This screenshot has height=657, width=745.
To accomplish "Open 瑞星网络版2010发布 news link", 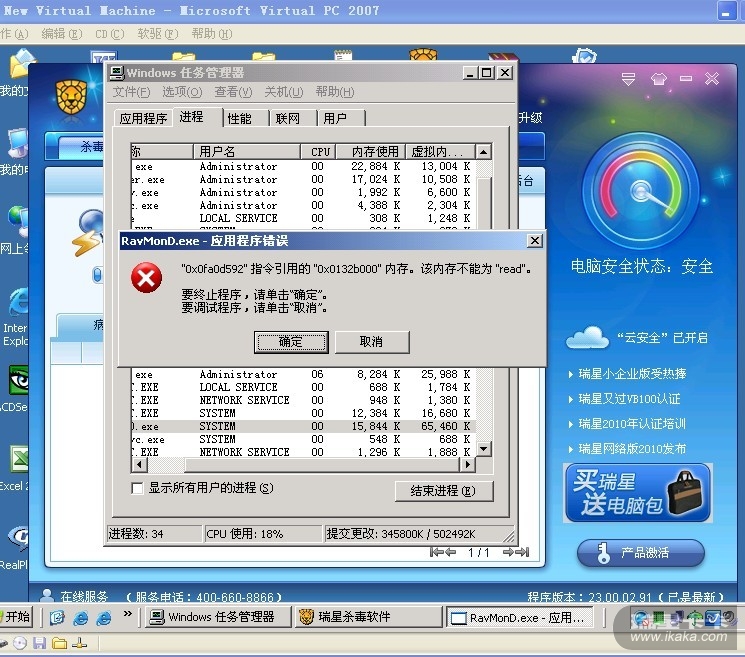I will point(632,448).
